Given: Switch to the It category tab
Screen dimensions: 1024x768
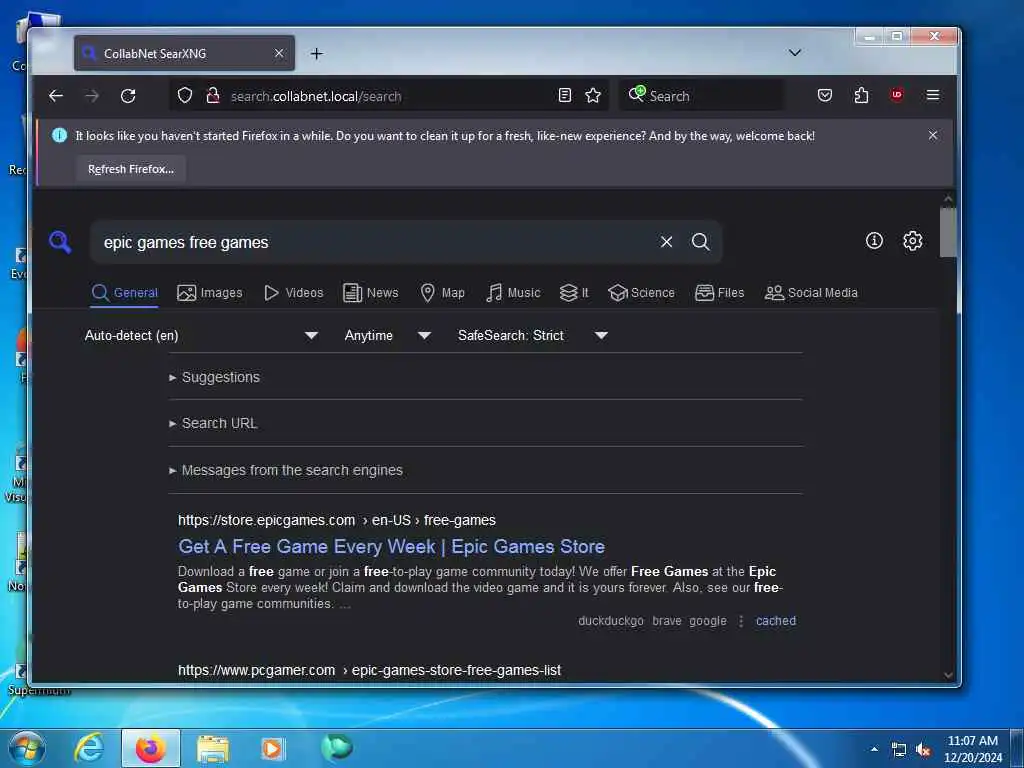Looking at the screenshot, I should coord(574,293).
